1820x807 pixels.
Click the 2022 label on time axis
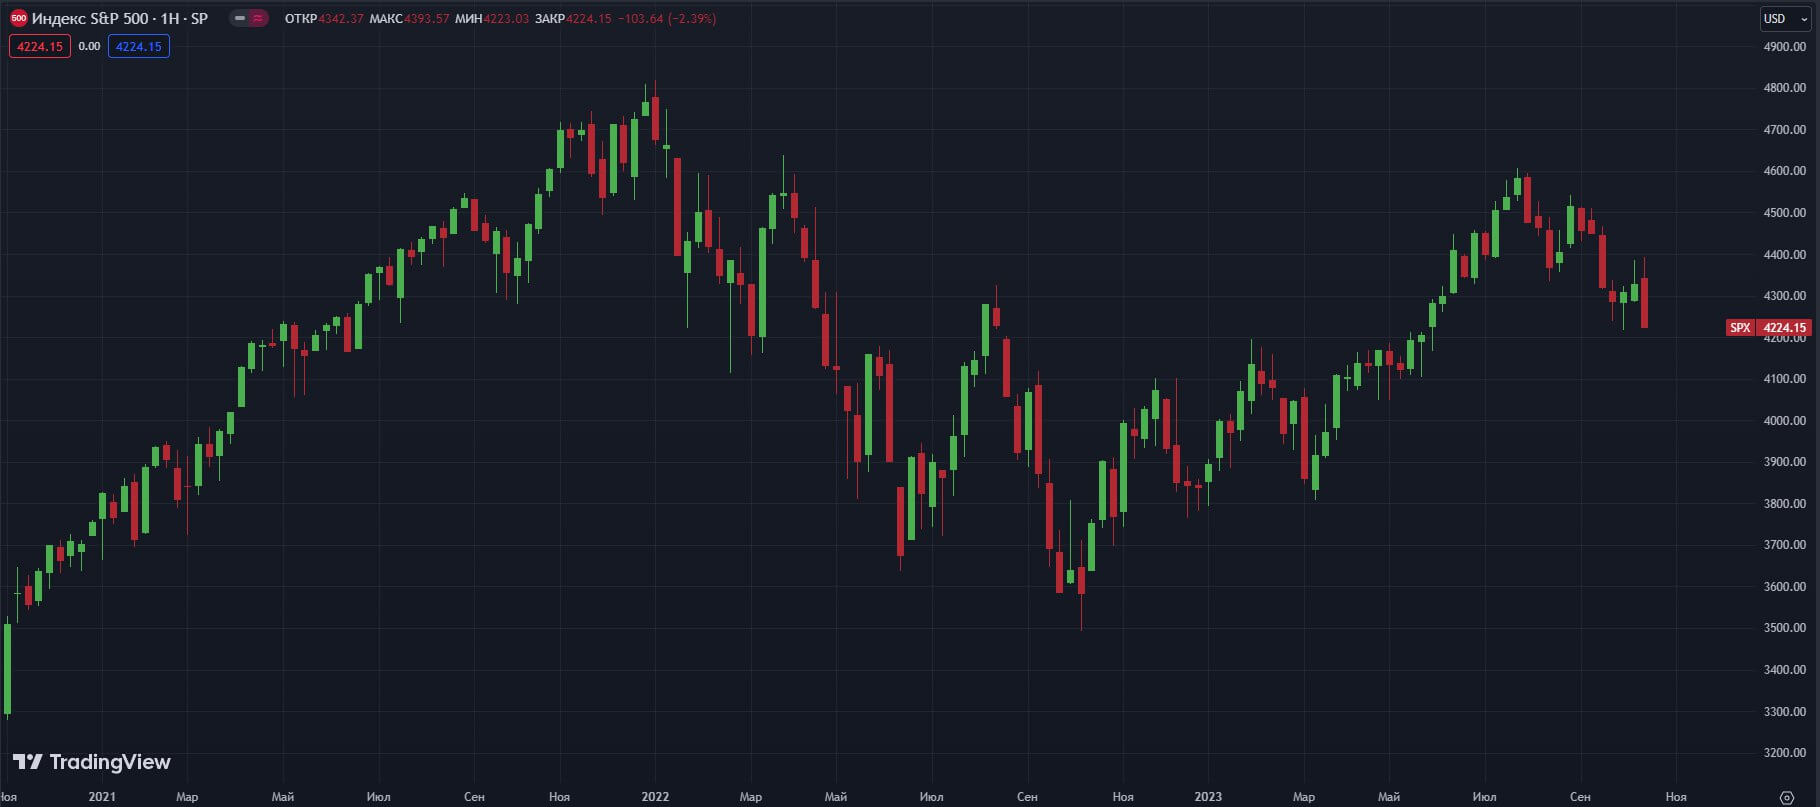tap(655, 797)
